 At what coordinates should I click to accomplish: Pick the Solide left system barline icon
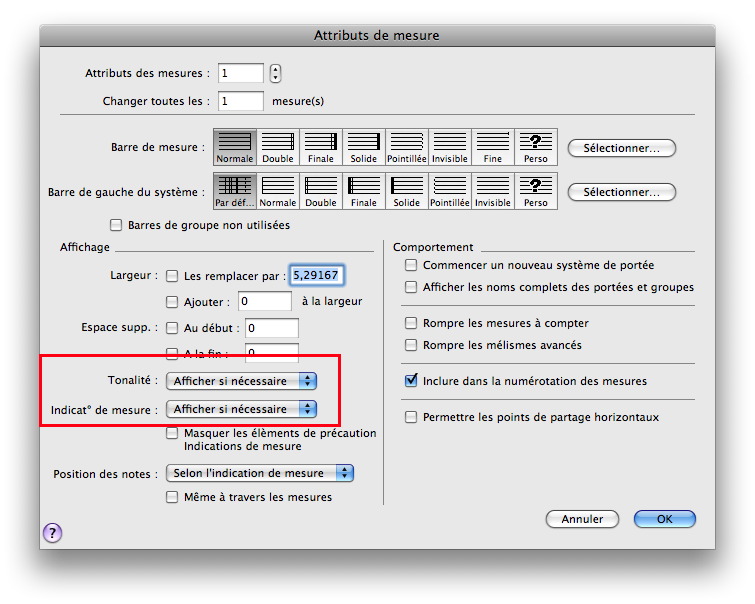407,191
